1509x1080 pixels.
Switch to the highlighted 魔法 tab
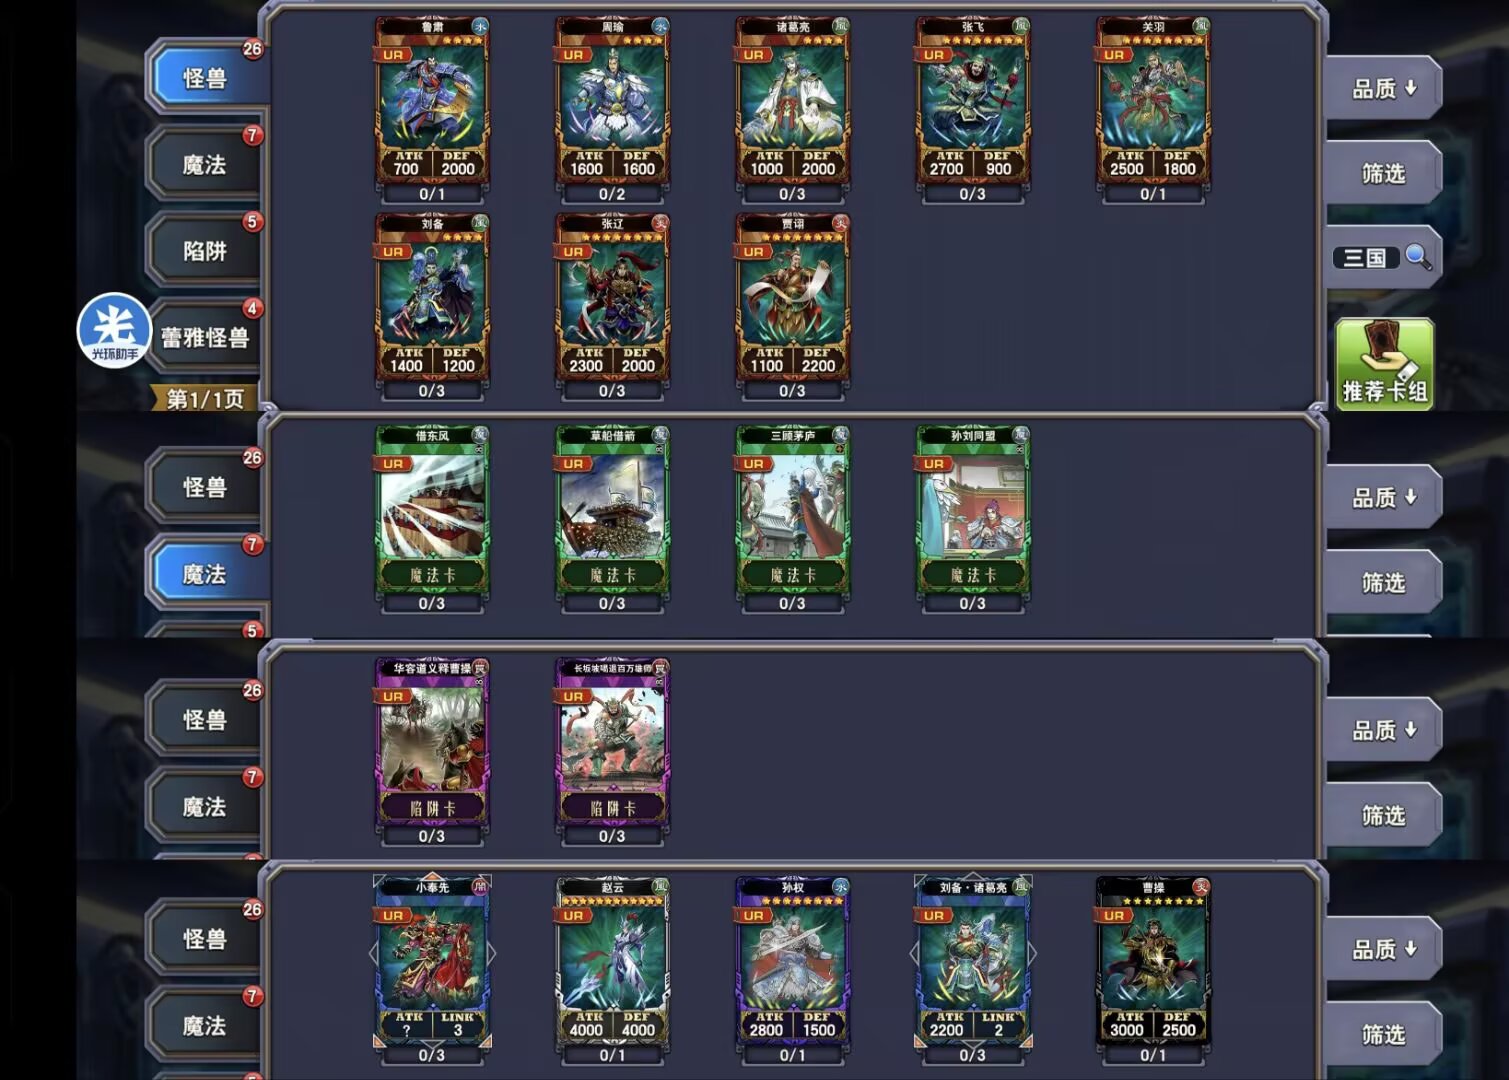pos(205,574)
